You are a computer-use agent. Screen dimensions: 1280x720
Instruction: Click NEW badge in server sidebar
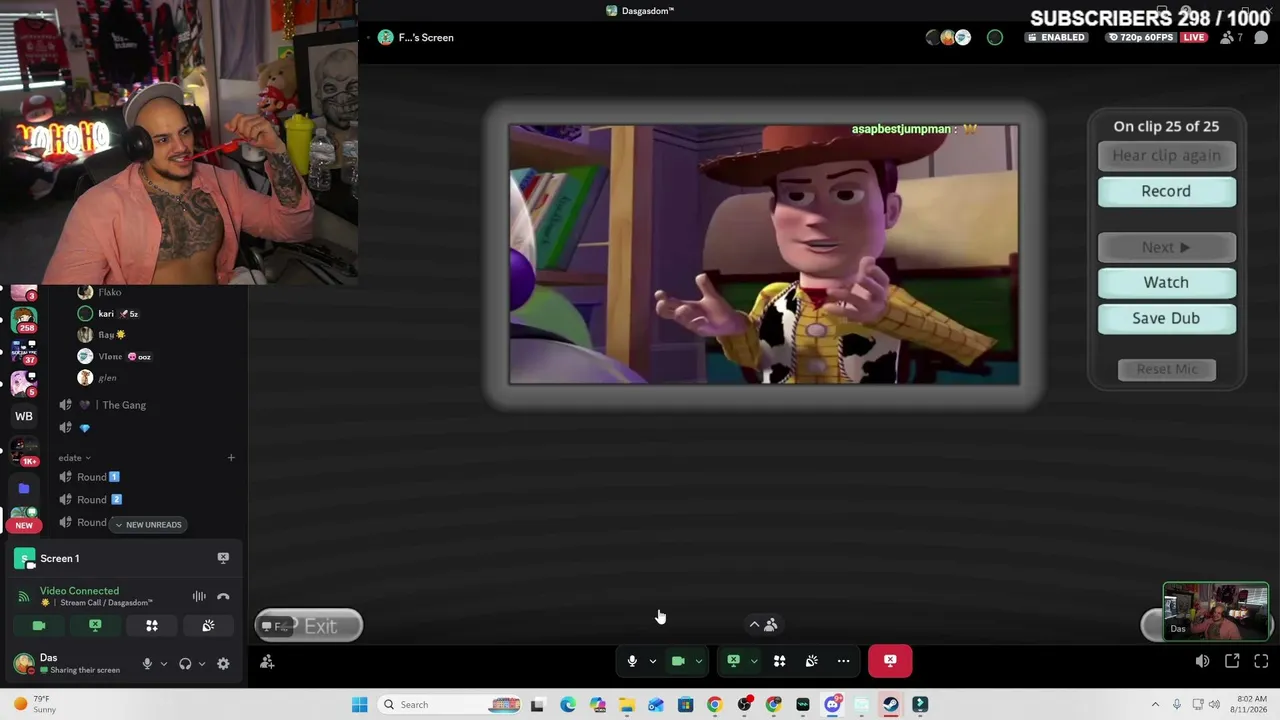(x=24, y=525)
